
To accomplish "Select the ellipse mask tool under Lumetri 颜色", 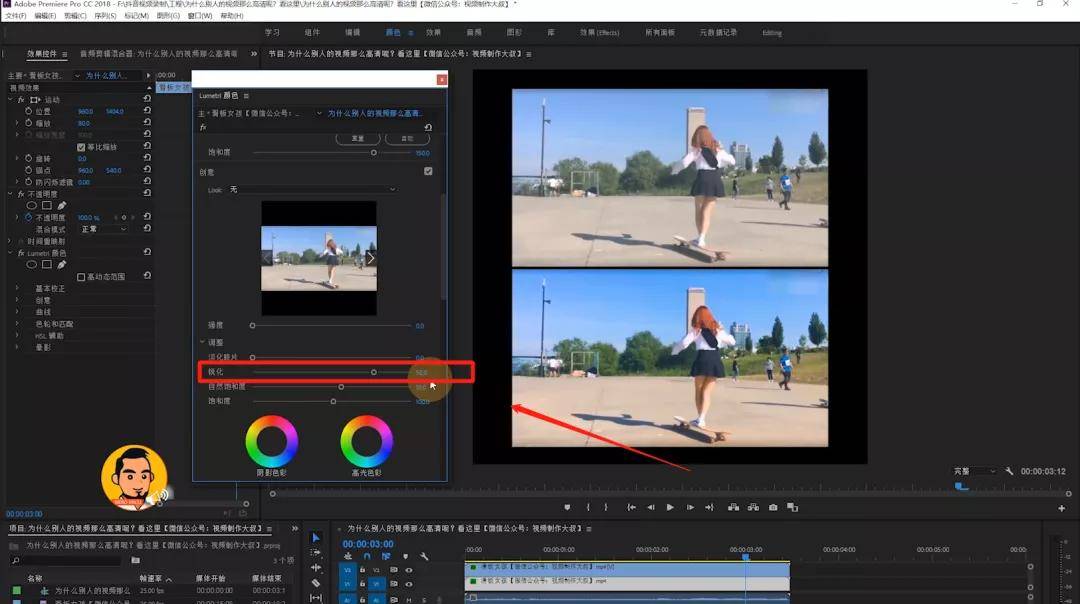I will click(32, 264).
